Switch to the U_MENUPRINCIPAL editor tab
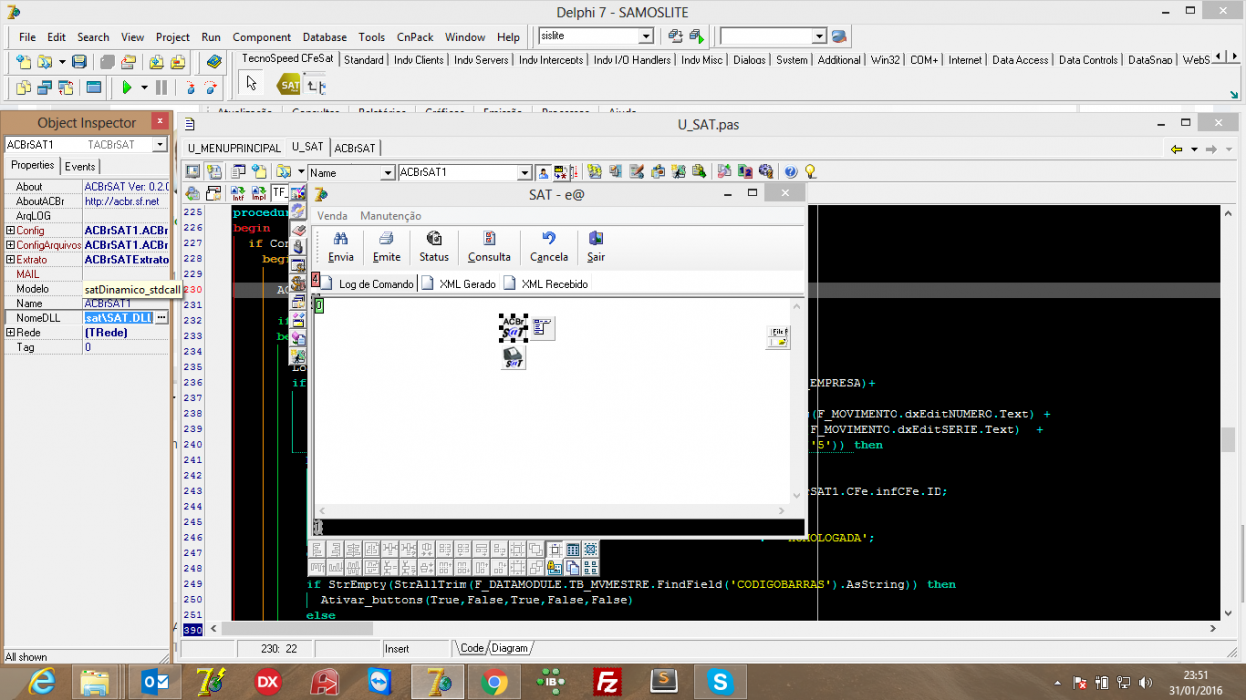The width and height of the screenshot is (1246, 700). 234,148
